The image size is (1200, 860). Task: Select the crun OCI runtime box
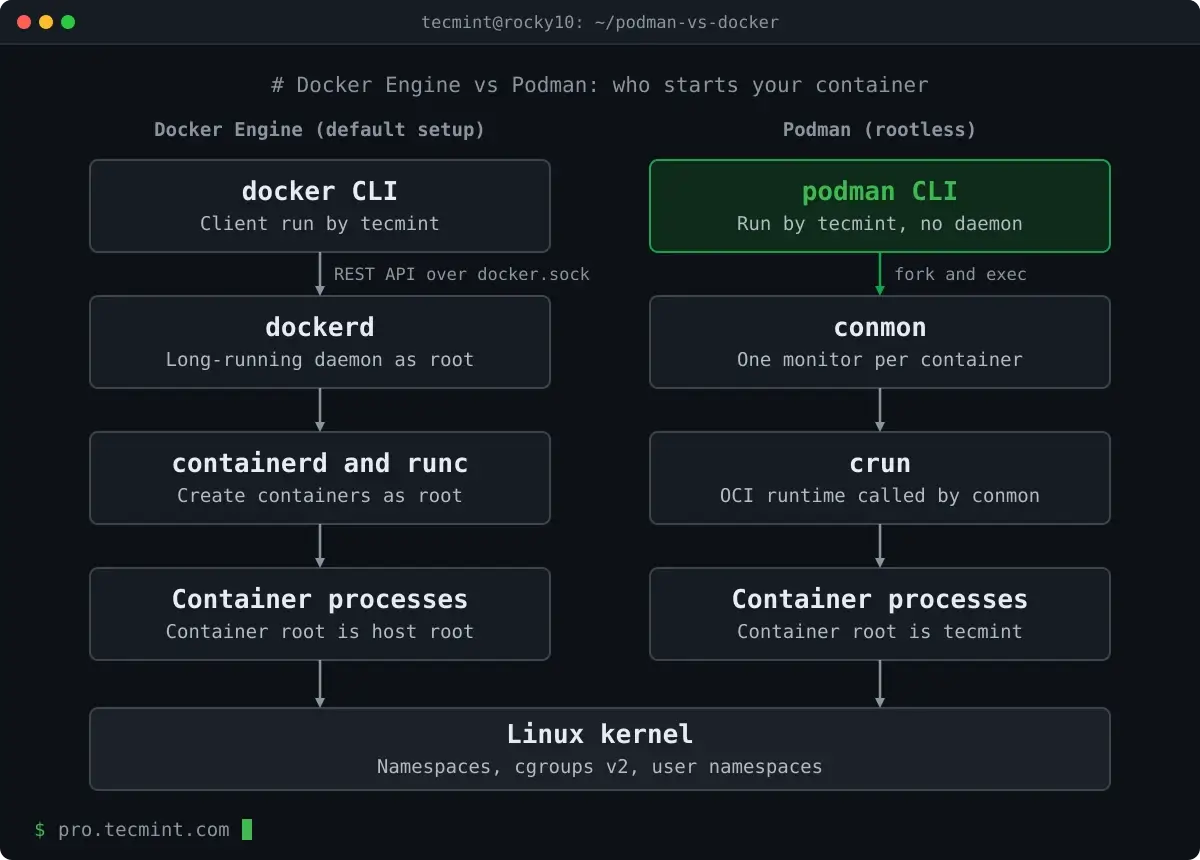[x=880, y=478]
